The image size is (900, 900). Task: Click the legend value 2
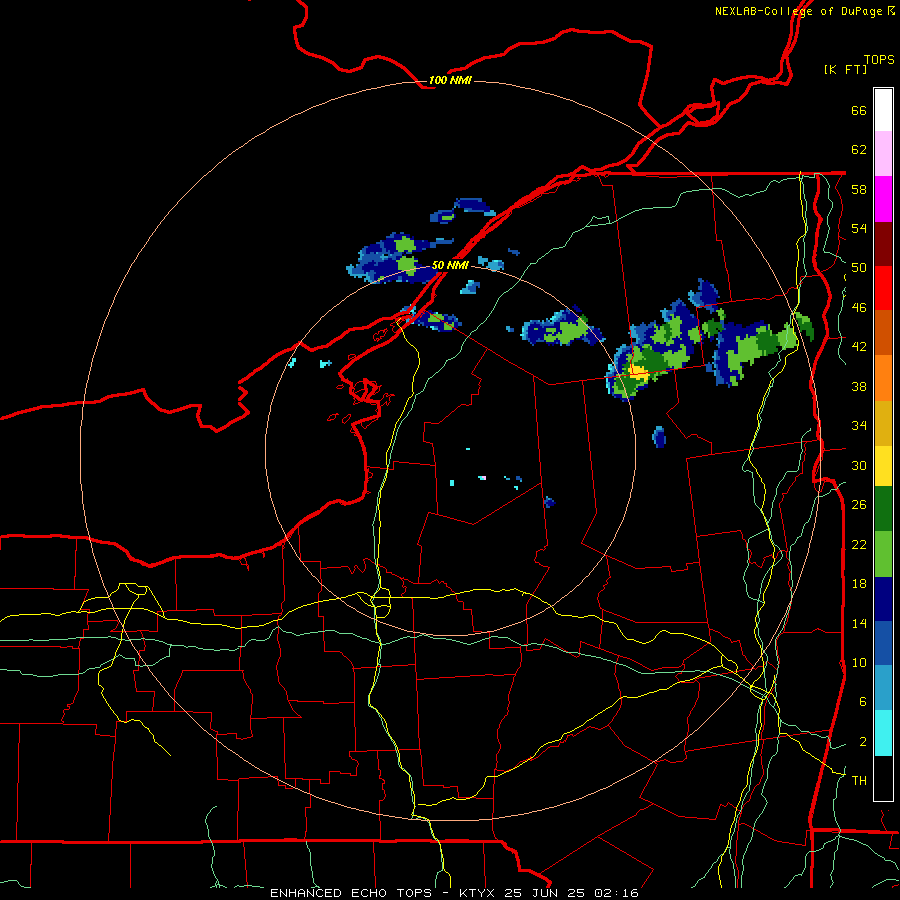(862, 742)
